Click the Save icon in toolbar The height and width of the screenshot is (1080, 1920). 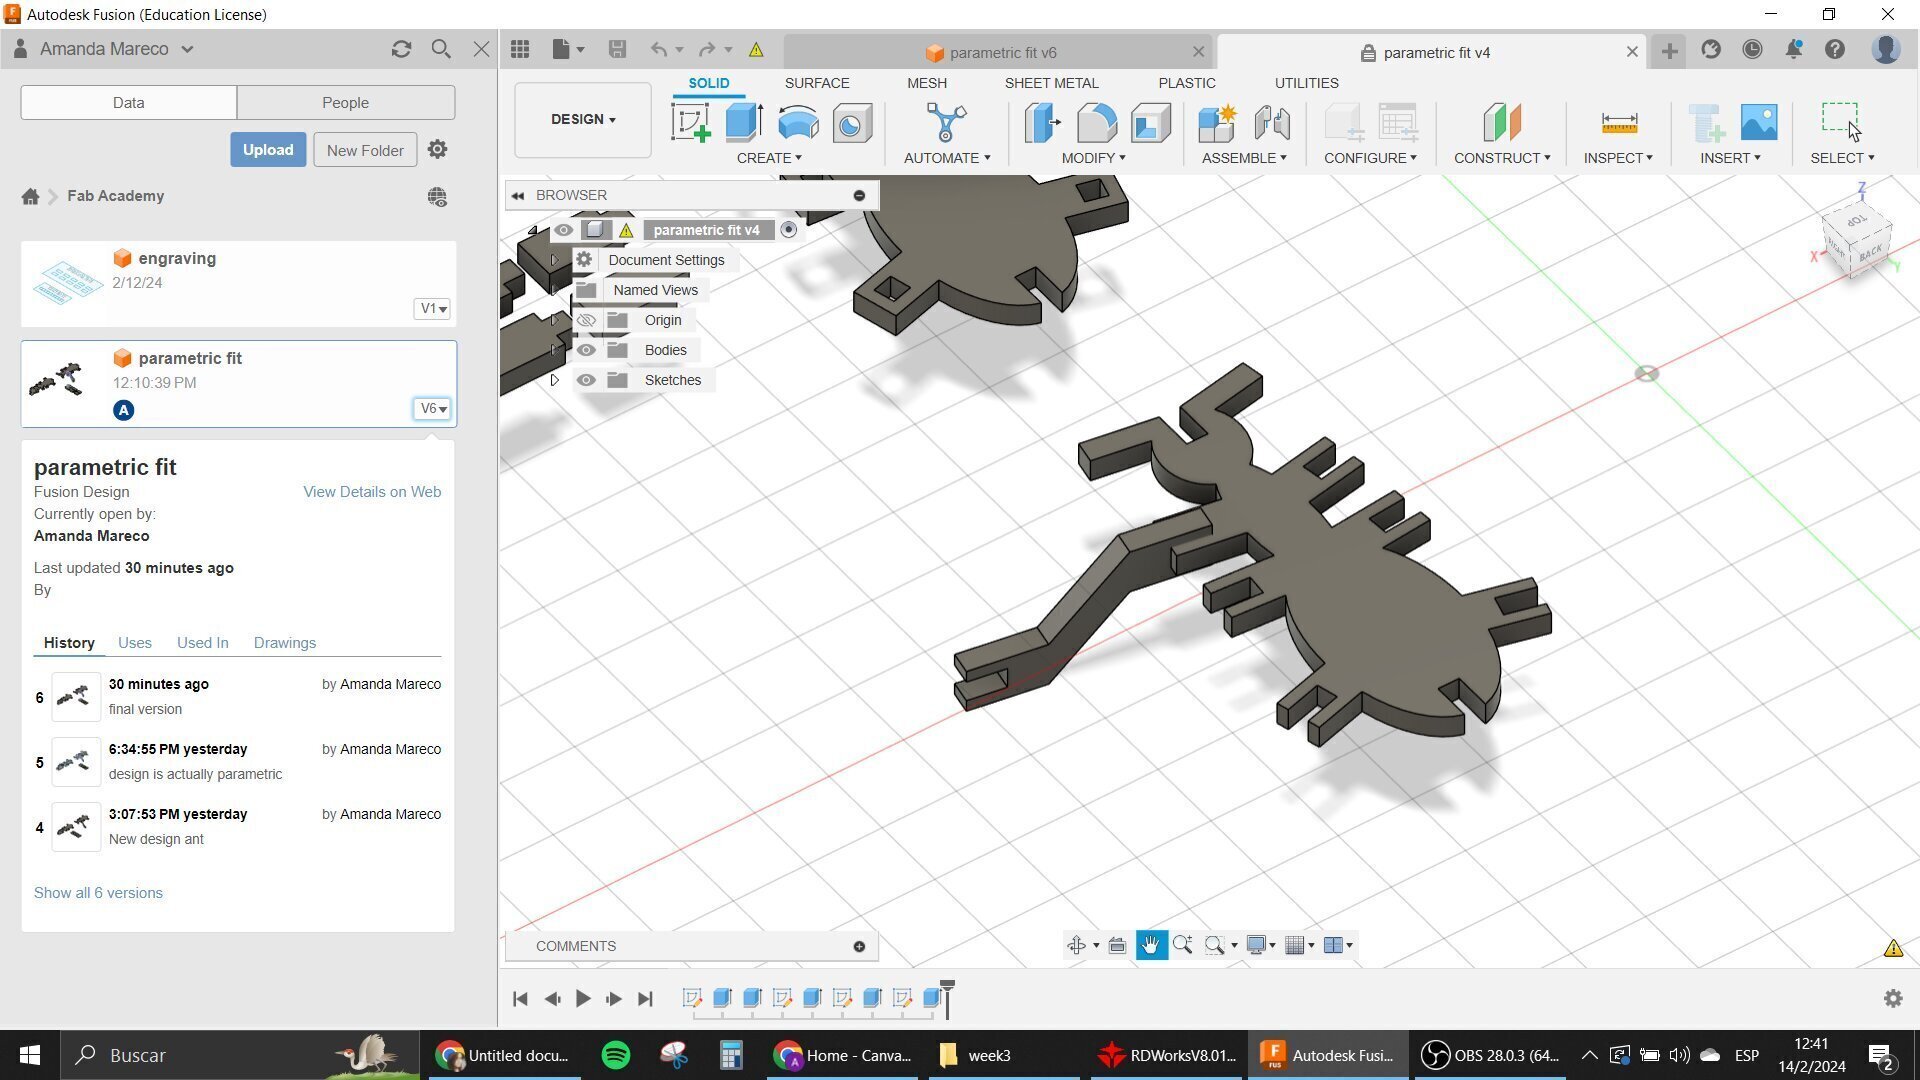pyautogui.click(x=617, y=49)
